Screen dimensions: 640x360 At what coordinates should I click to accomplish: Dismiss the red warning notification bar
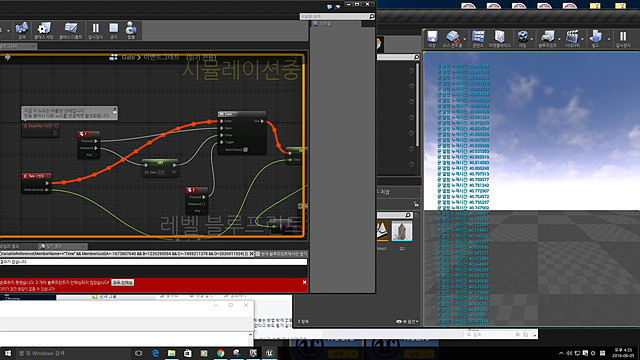click(x=304, y=282)
